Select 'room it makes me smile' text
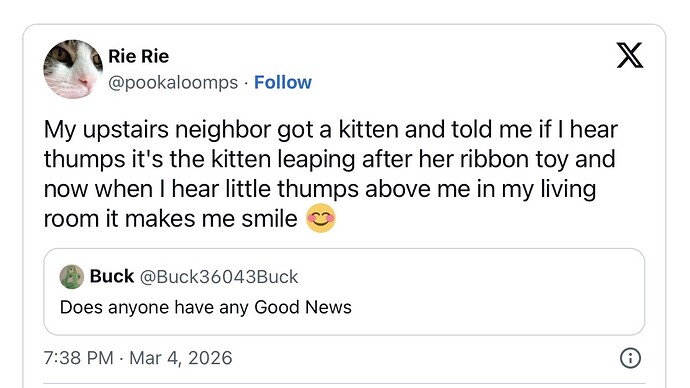This screenshot has height=388, width=690. (171, 219)
